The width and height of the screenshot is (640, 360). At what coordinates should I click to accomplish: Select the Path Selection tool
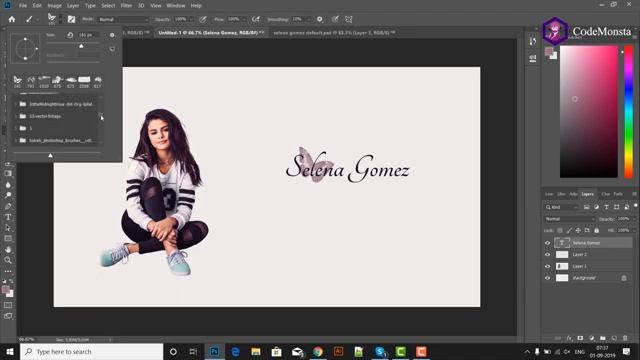click(x=8, y=228)
